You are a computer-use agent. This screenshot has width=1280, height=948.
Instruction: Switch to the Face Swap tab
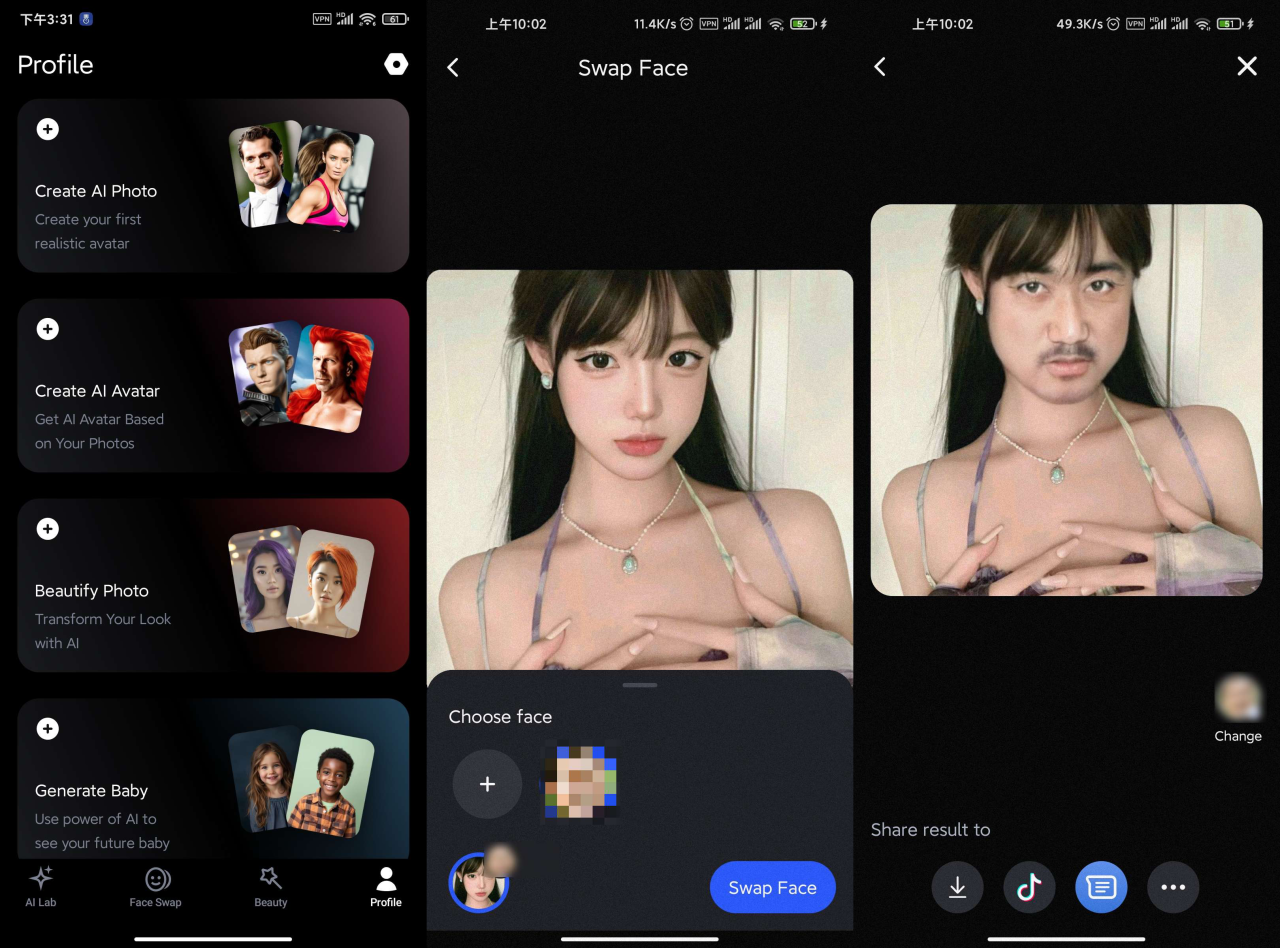click(x=156, y=887)
